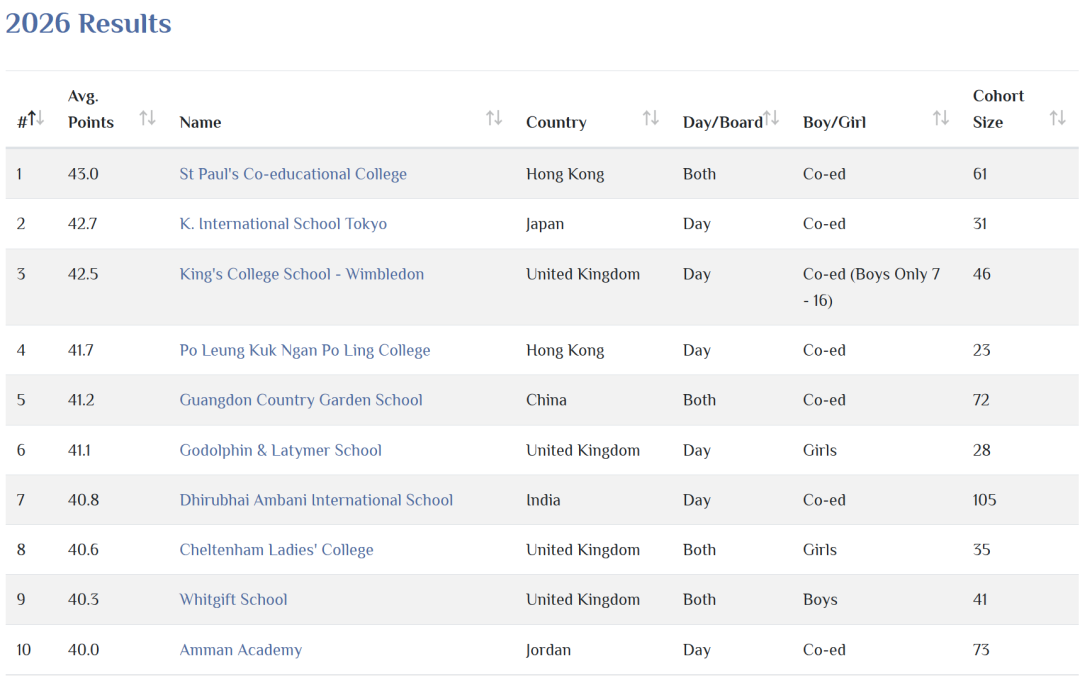Open King's College School - Wimbledon link

point(302,274)
